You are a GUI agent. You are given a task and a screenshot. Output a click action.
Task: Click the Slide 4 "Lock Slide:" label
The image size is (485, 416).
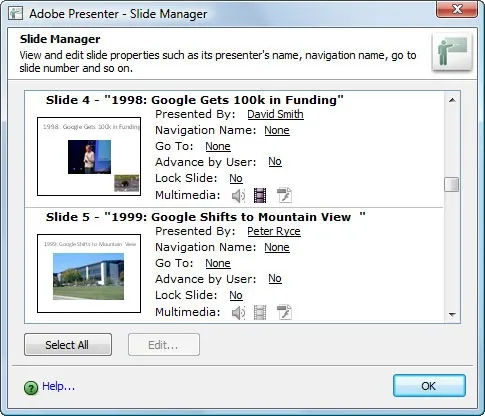pos(186,178)
